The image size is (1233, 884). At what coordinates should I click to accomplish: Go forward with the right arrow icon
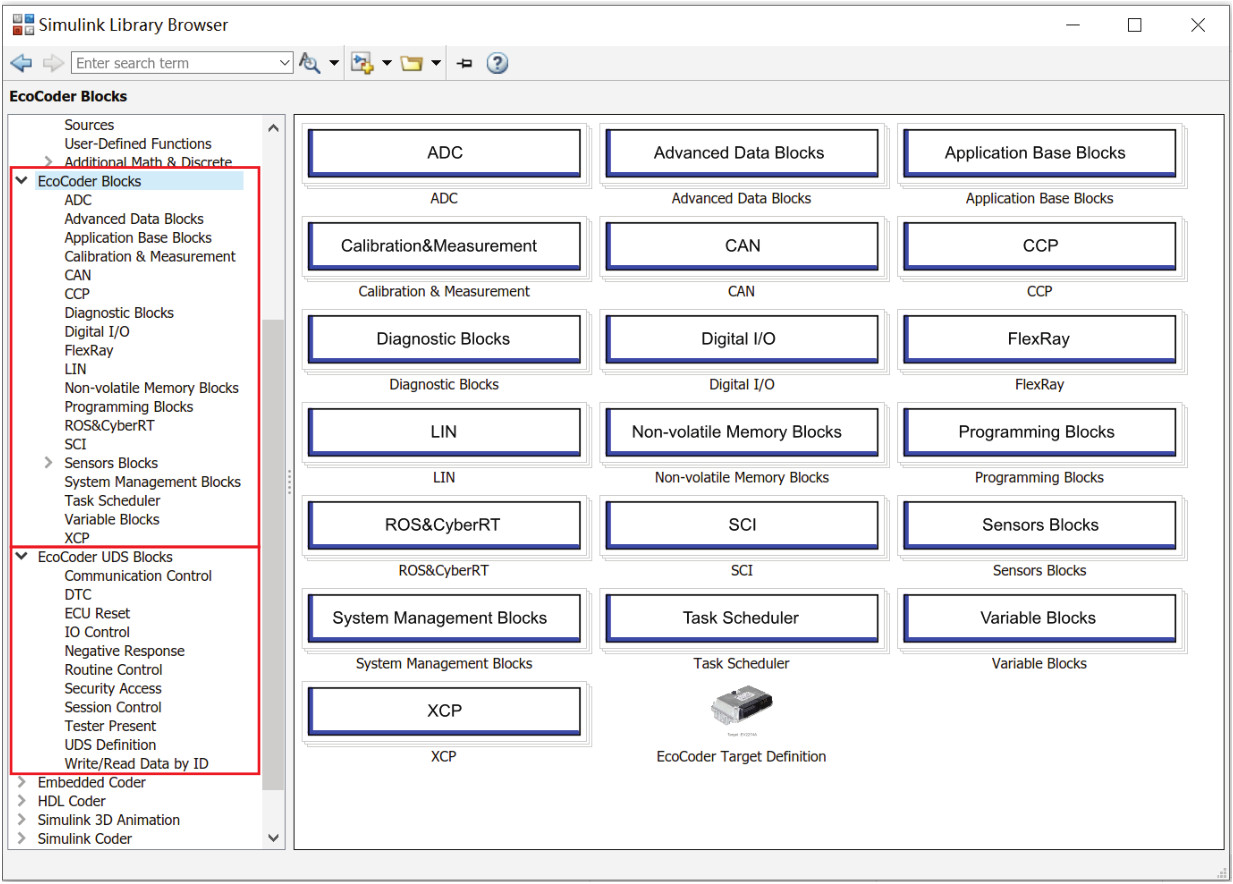53,63
